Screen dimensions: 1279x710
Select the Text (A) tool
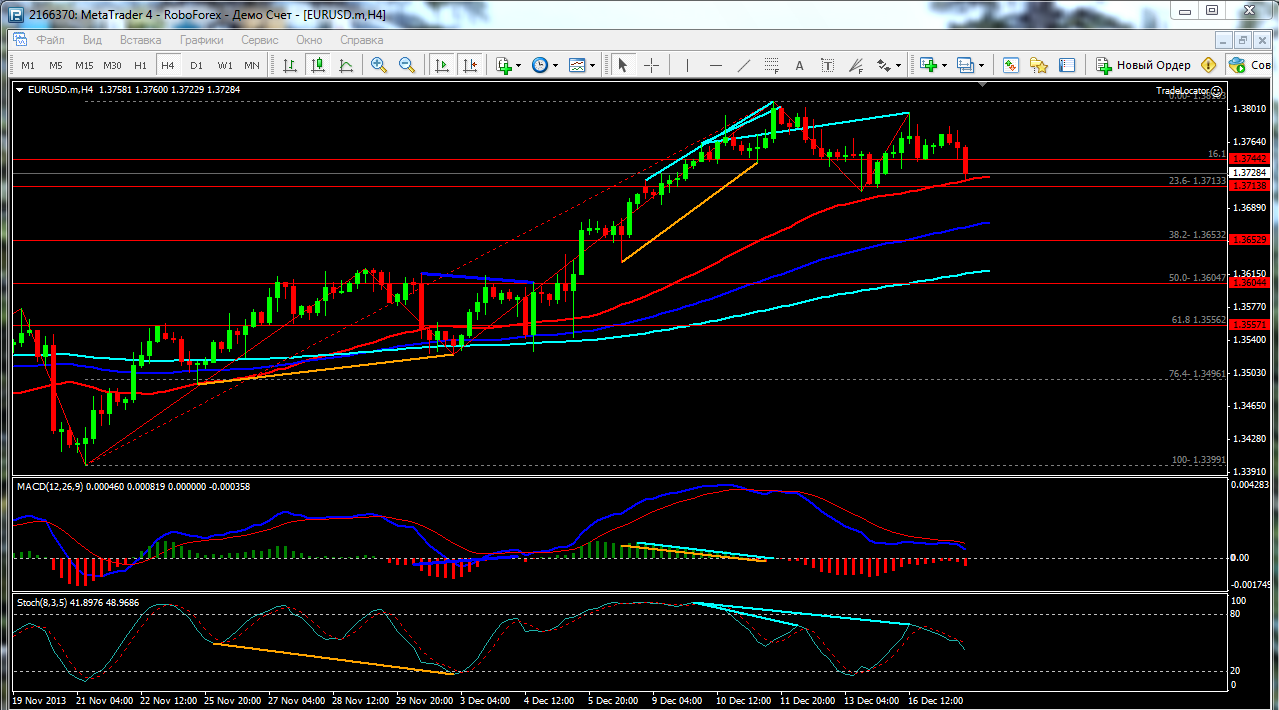799,65
